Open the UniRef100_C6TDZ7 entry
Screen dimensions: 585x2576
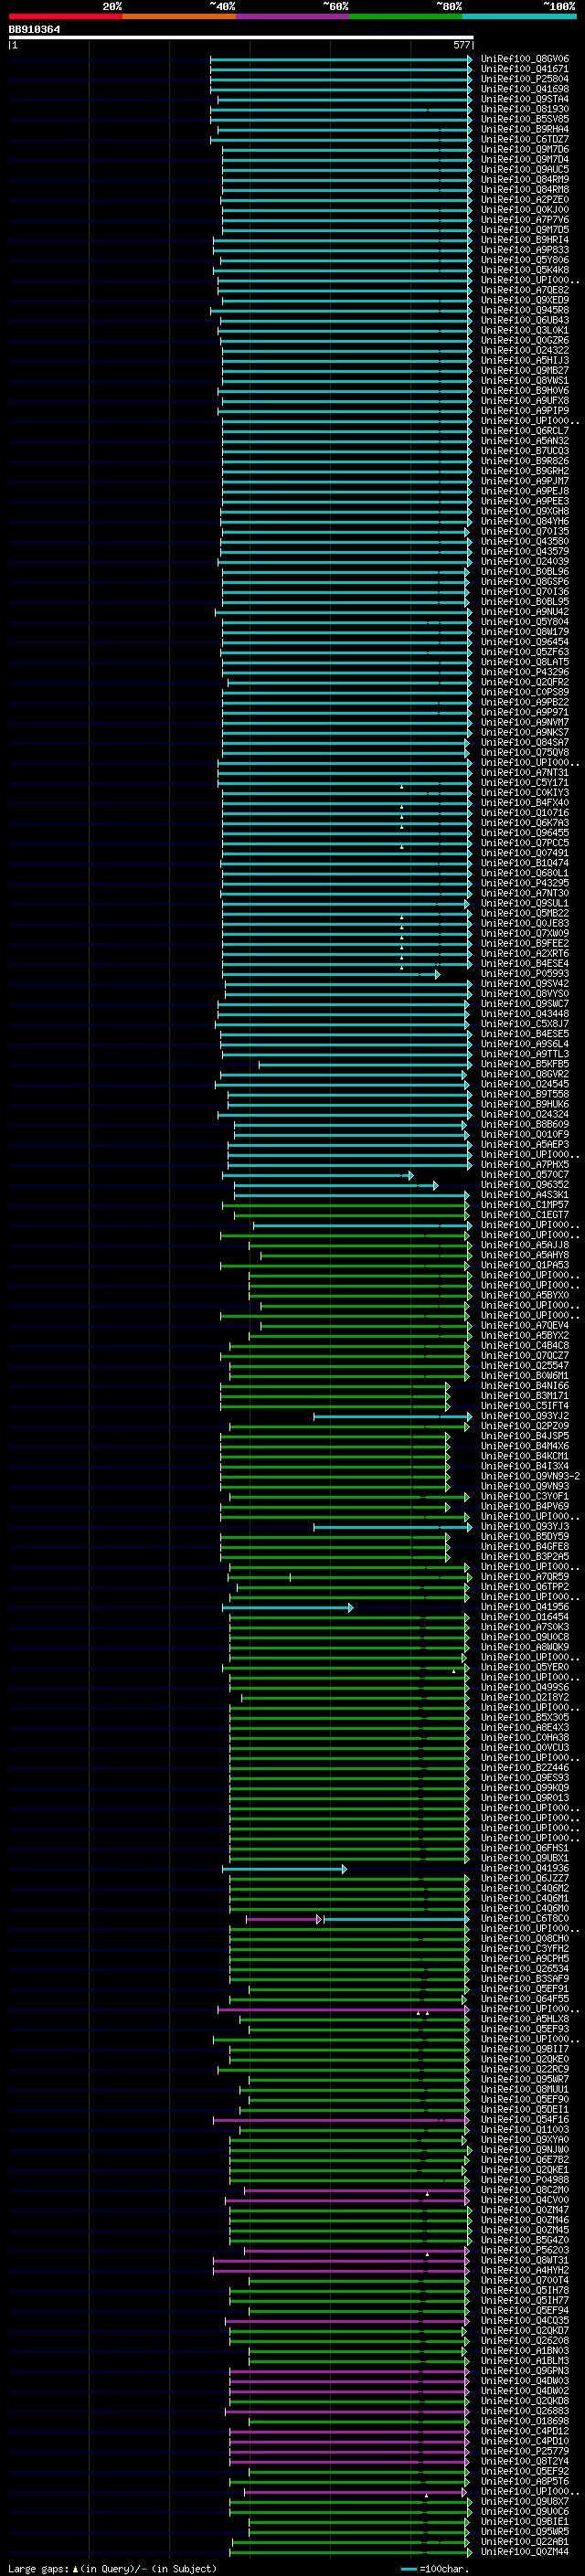pyautogui.click(x=524, y=139)
